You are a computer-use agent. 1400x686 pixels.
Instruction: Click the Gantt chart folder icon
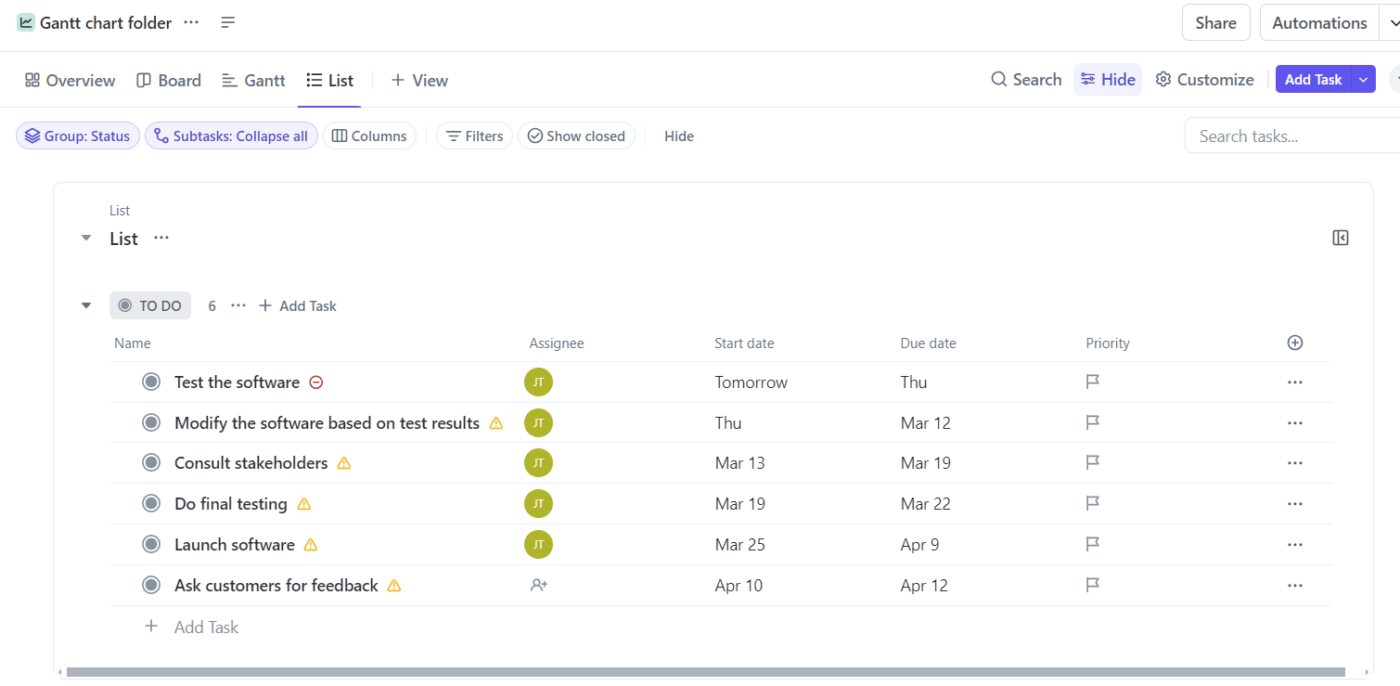click(26, 22)
